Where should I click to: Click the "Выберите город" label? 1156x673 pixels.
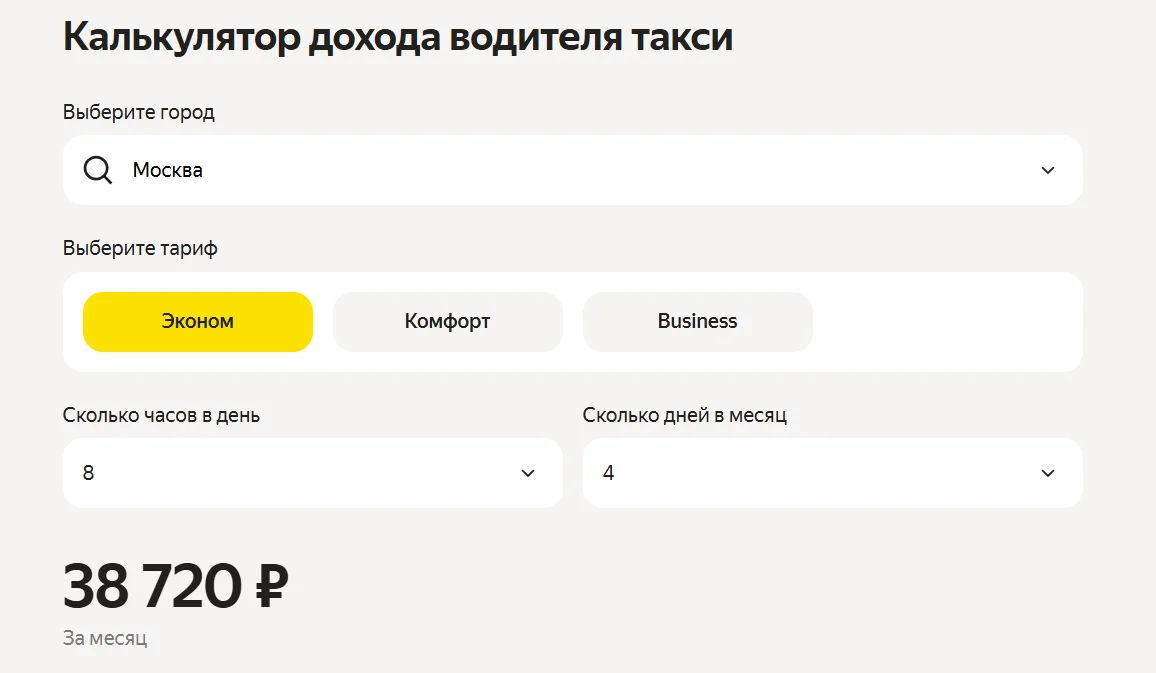[139, 112]
